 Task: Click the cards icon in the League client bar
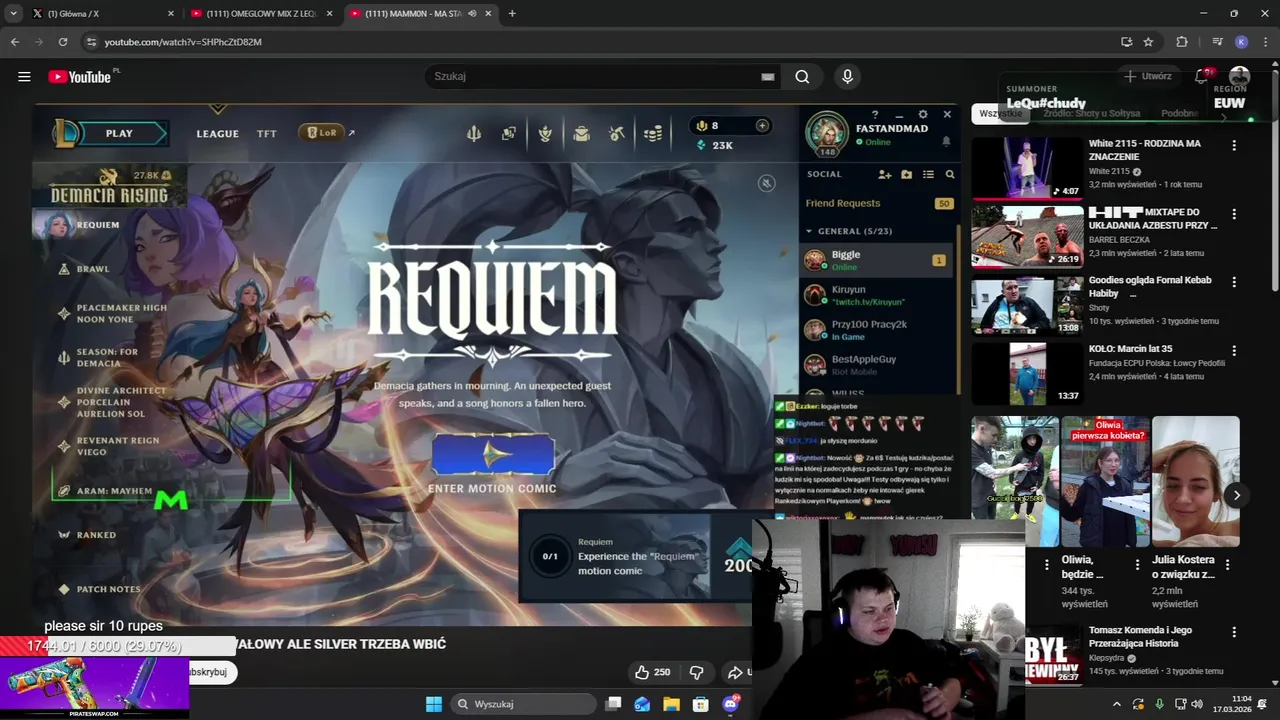509,133
